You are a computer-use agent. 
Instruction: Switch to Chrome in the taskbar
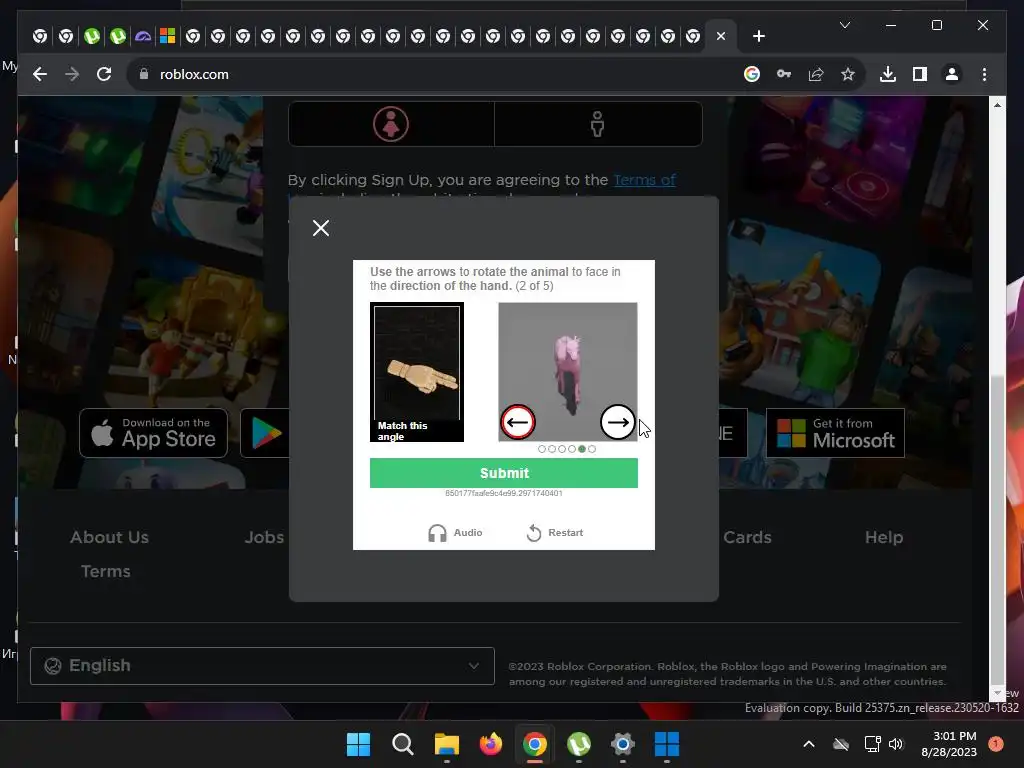535,744
